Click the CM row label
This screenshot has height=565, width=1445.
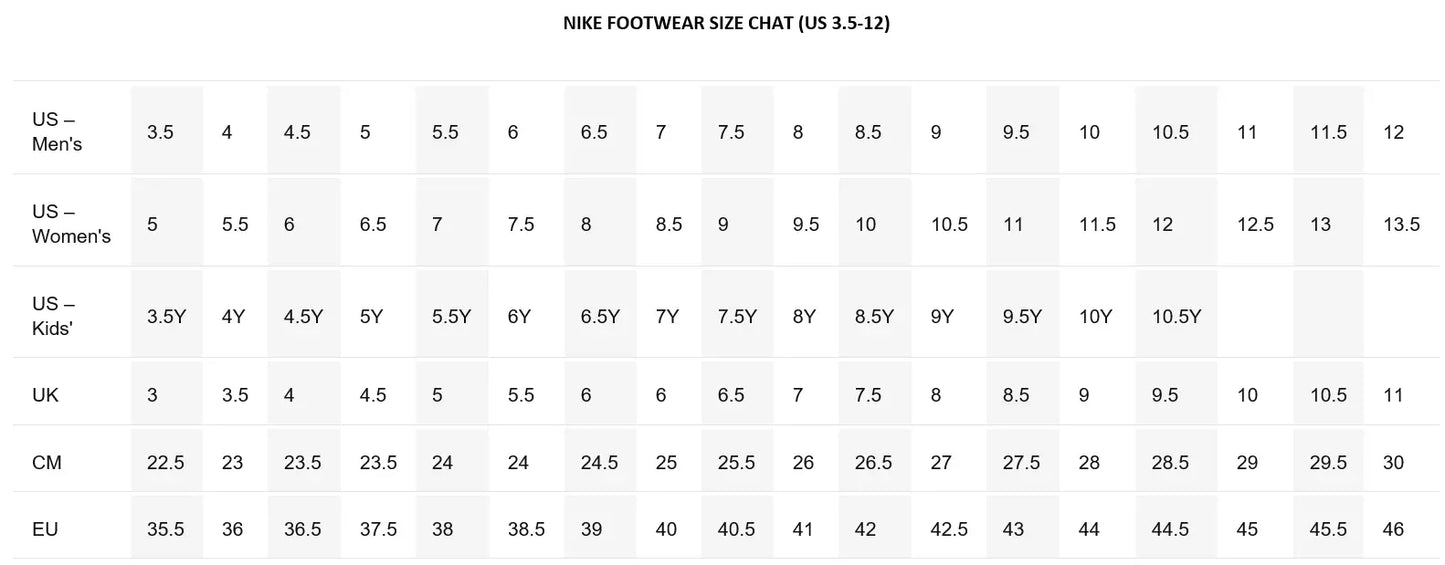point(47,463)
